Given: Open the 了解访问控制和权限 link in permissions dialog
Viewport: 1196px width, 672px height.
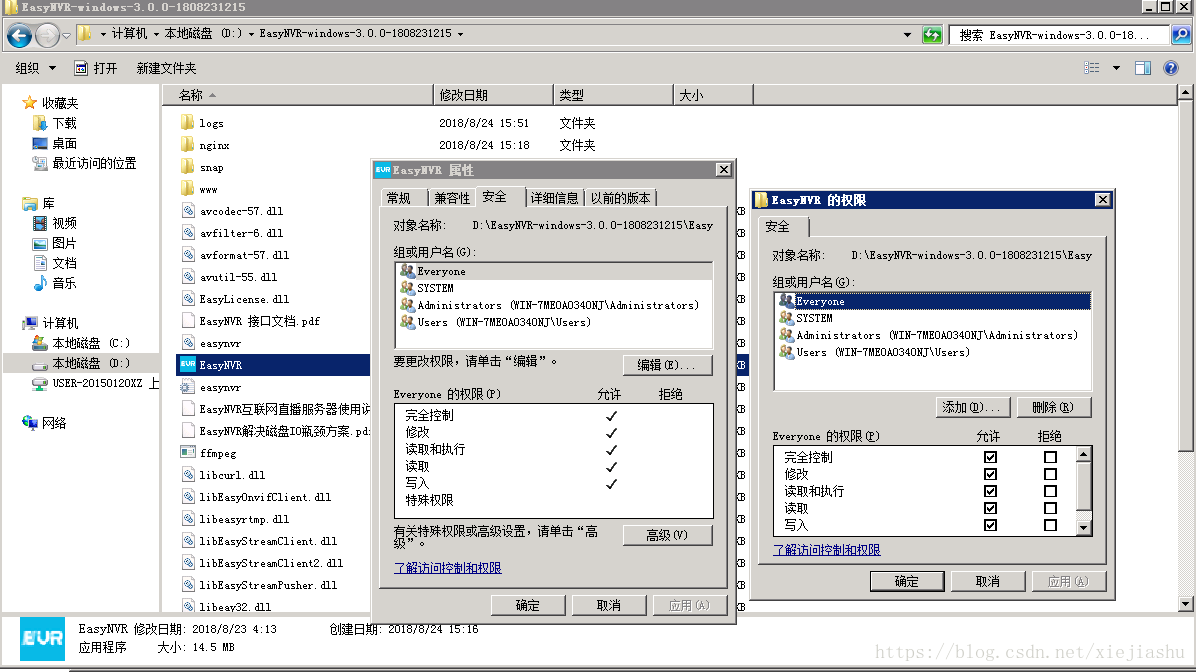Looking at the screenshot, I should [827, 549].
